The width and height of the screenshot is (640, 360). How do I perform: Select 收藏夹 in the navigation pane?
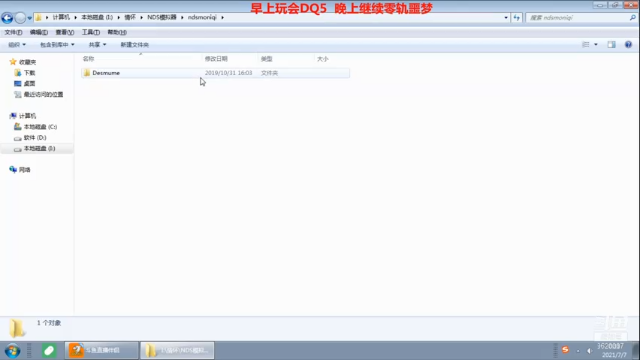[x=27, y=62]
